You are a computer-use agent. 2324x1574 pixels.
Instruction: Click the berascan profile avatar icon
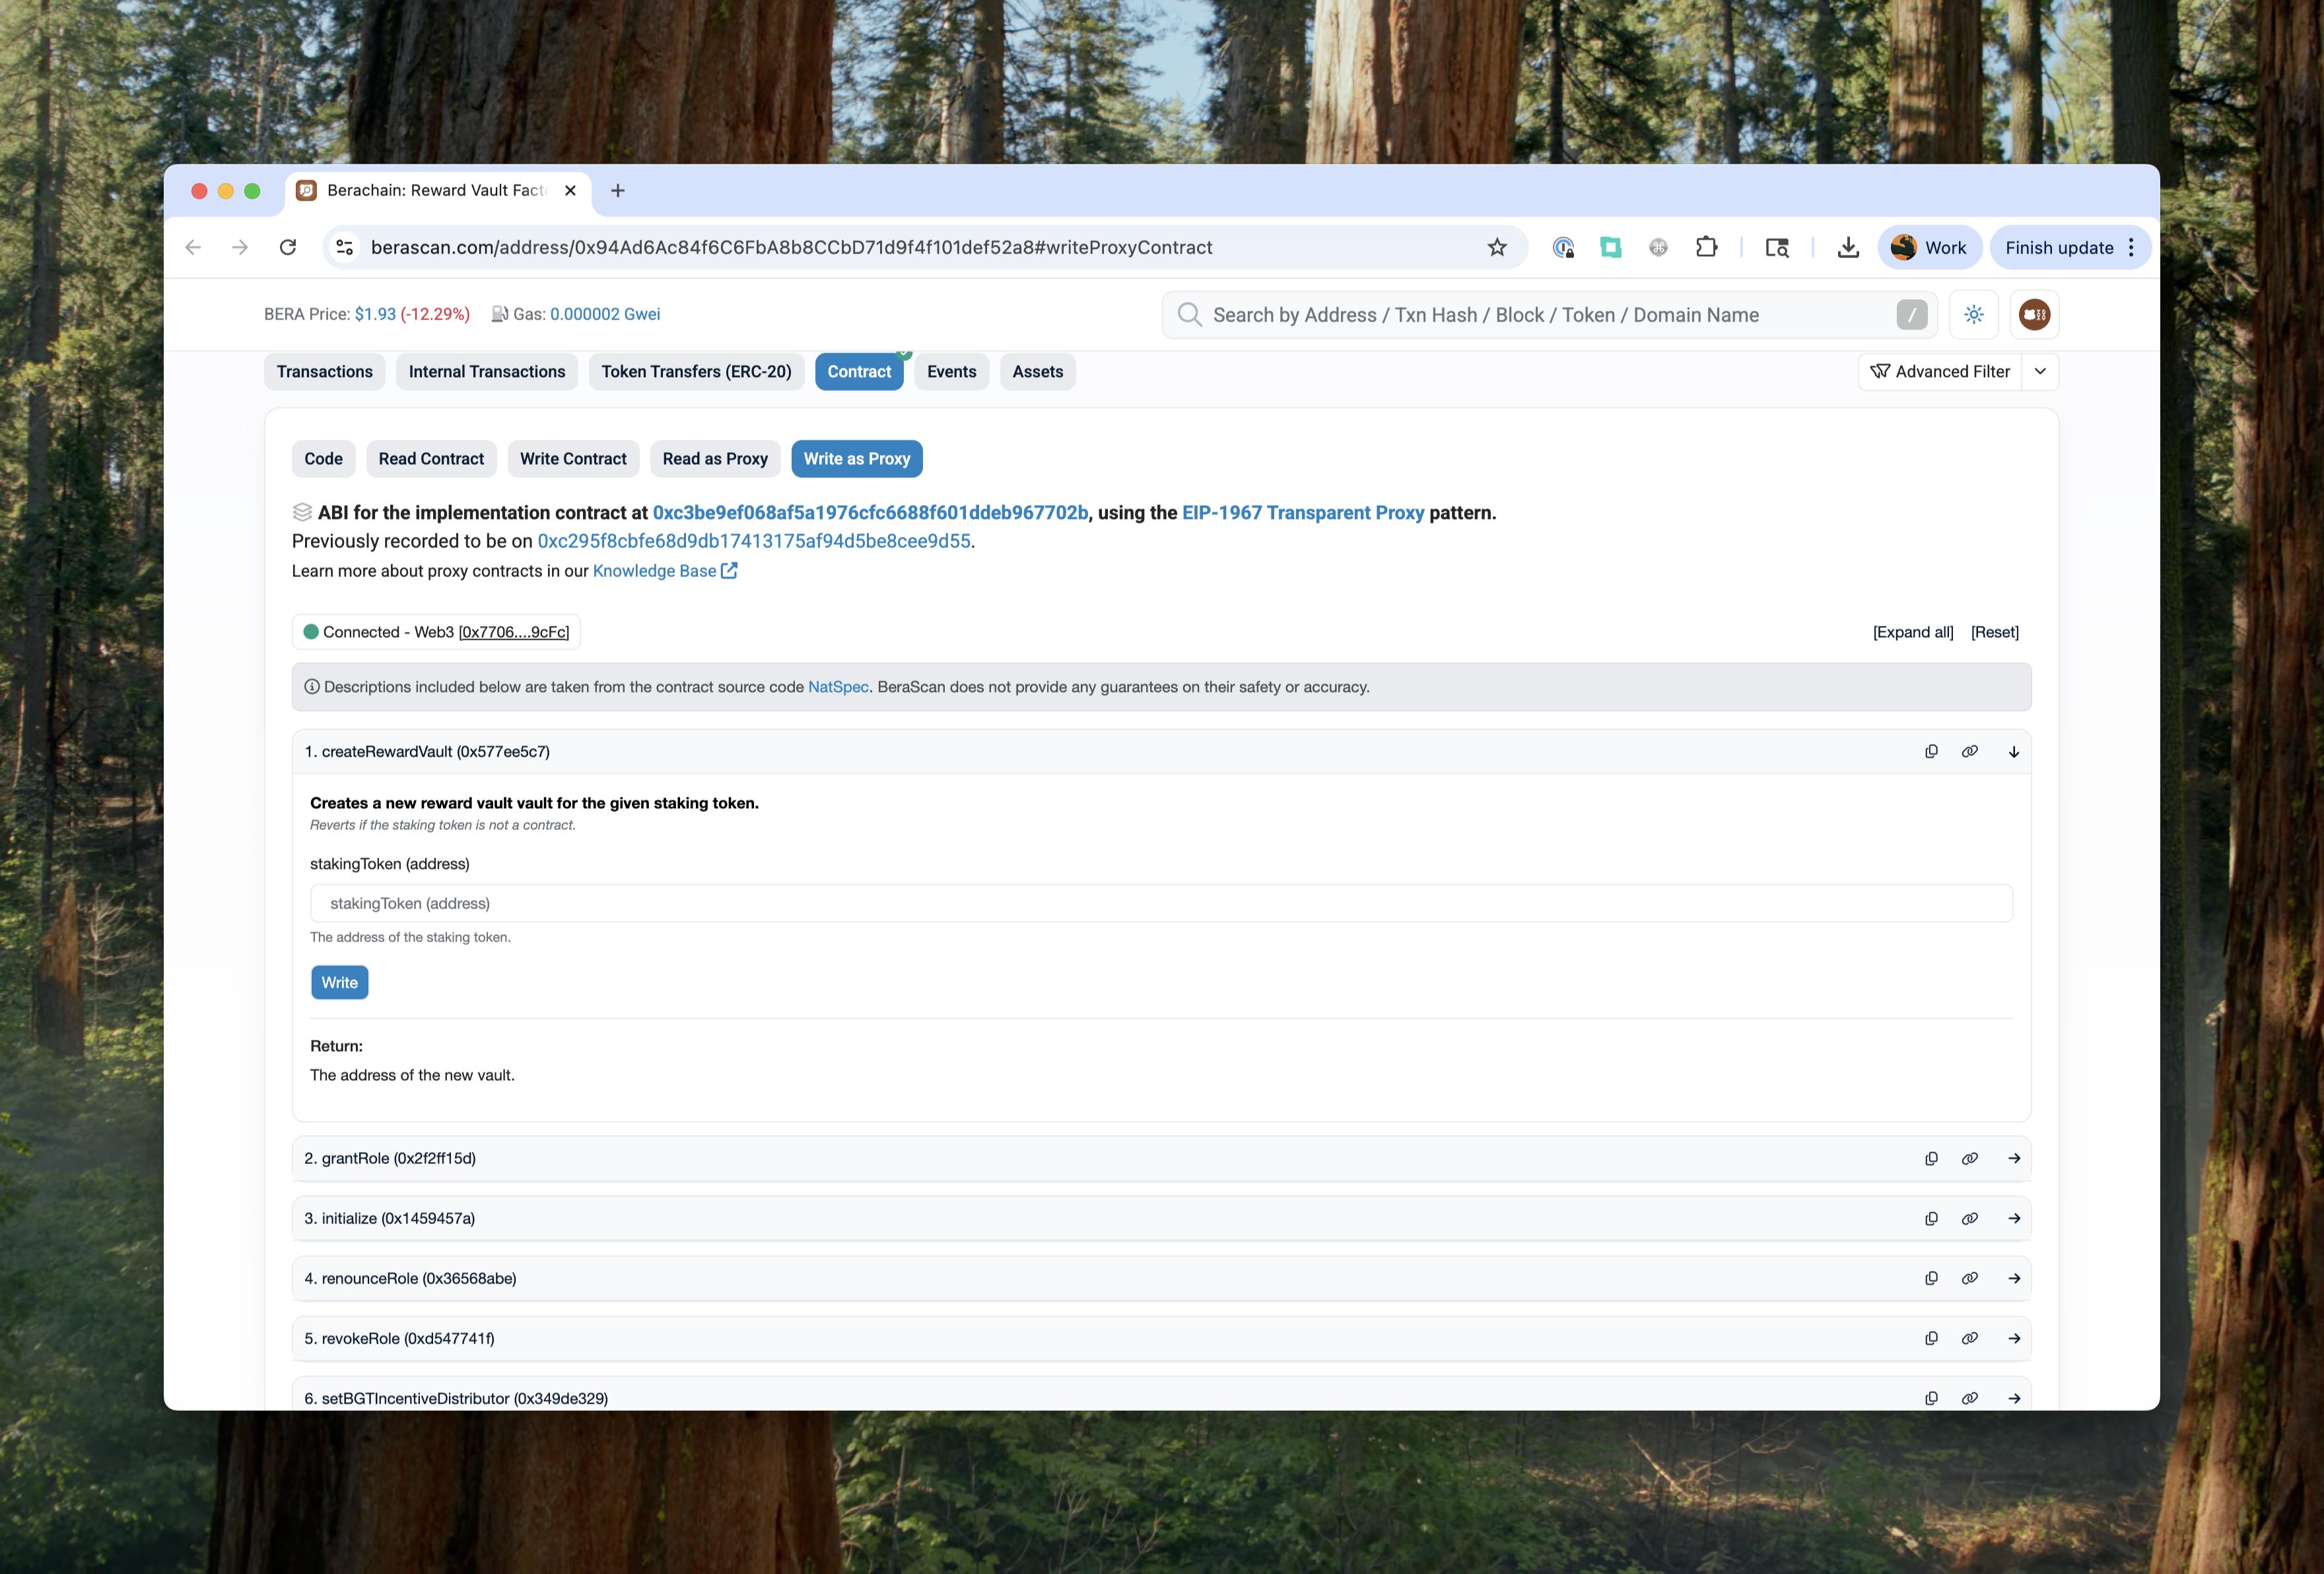coord(2033,314)
